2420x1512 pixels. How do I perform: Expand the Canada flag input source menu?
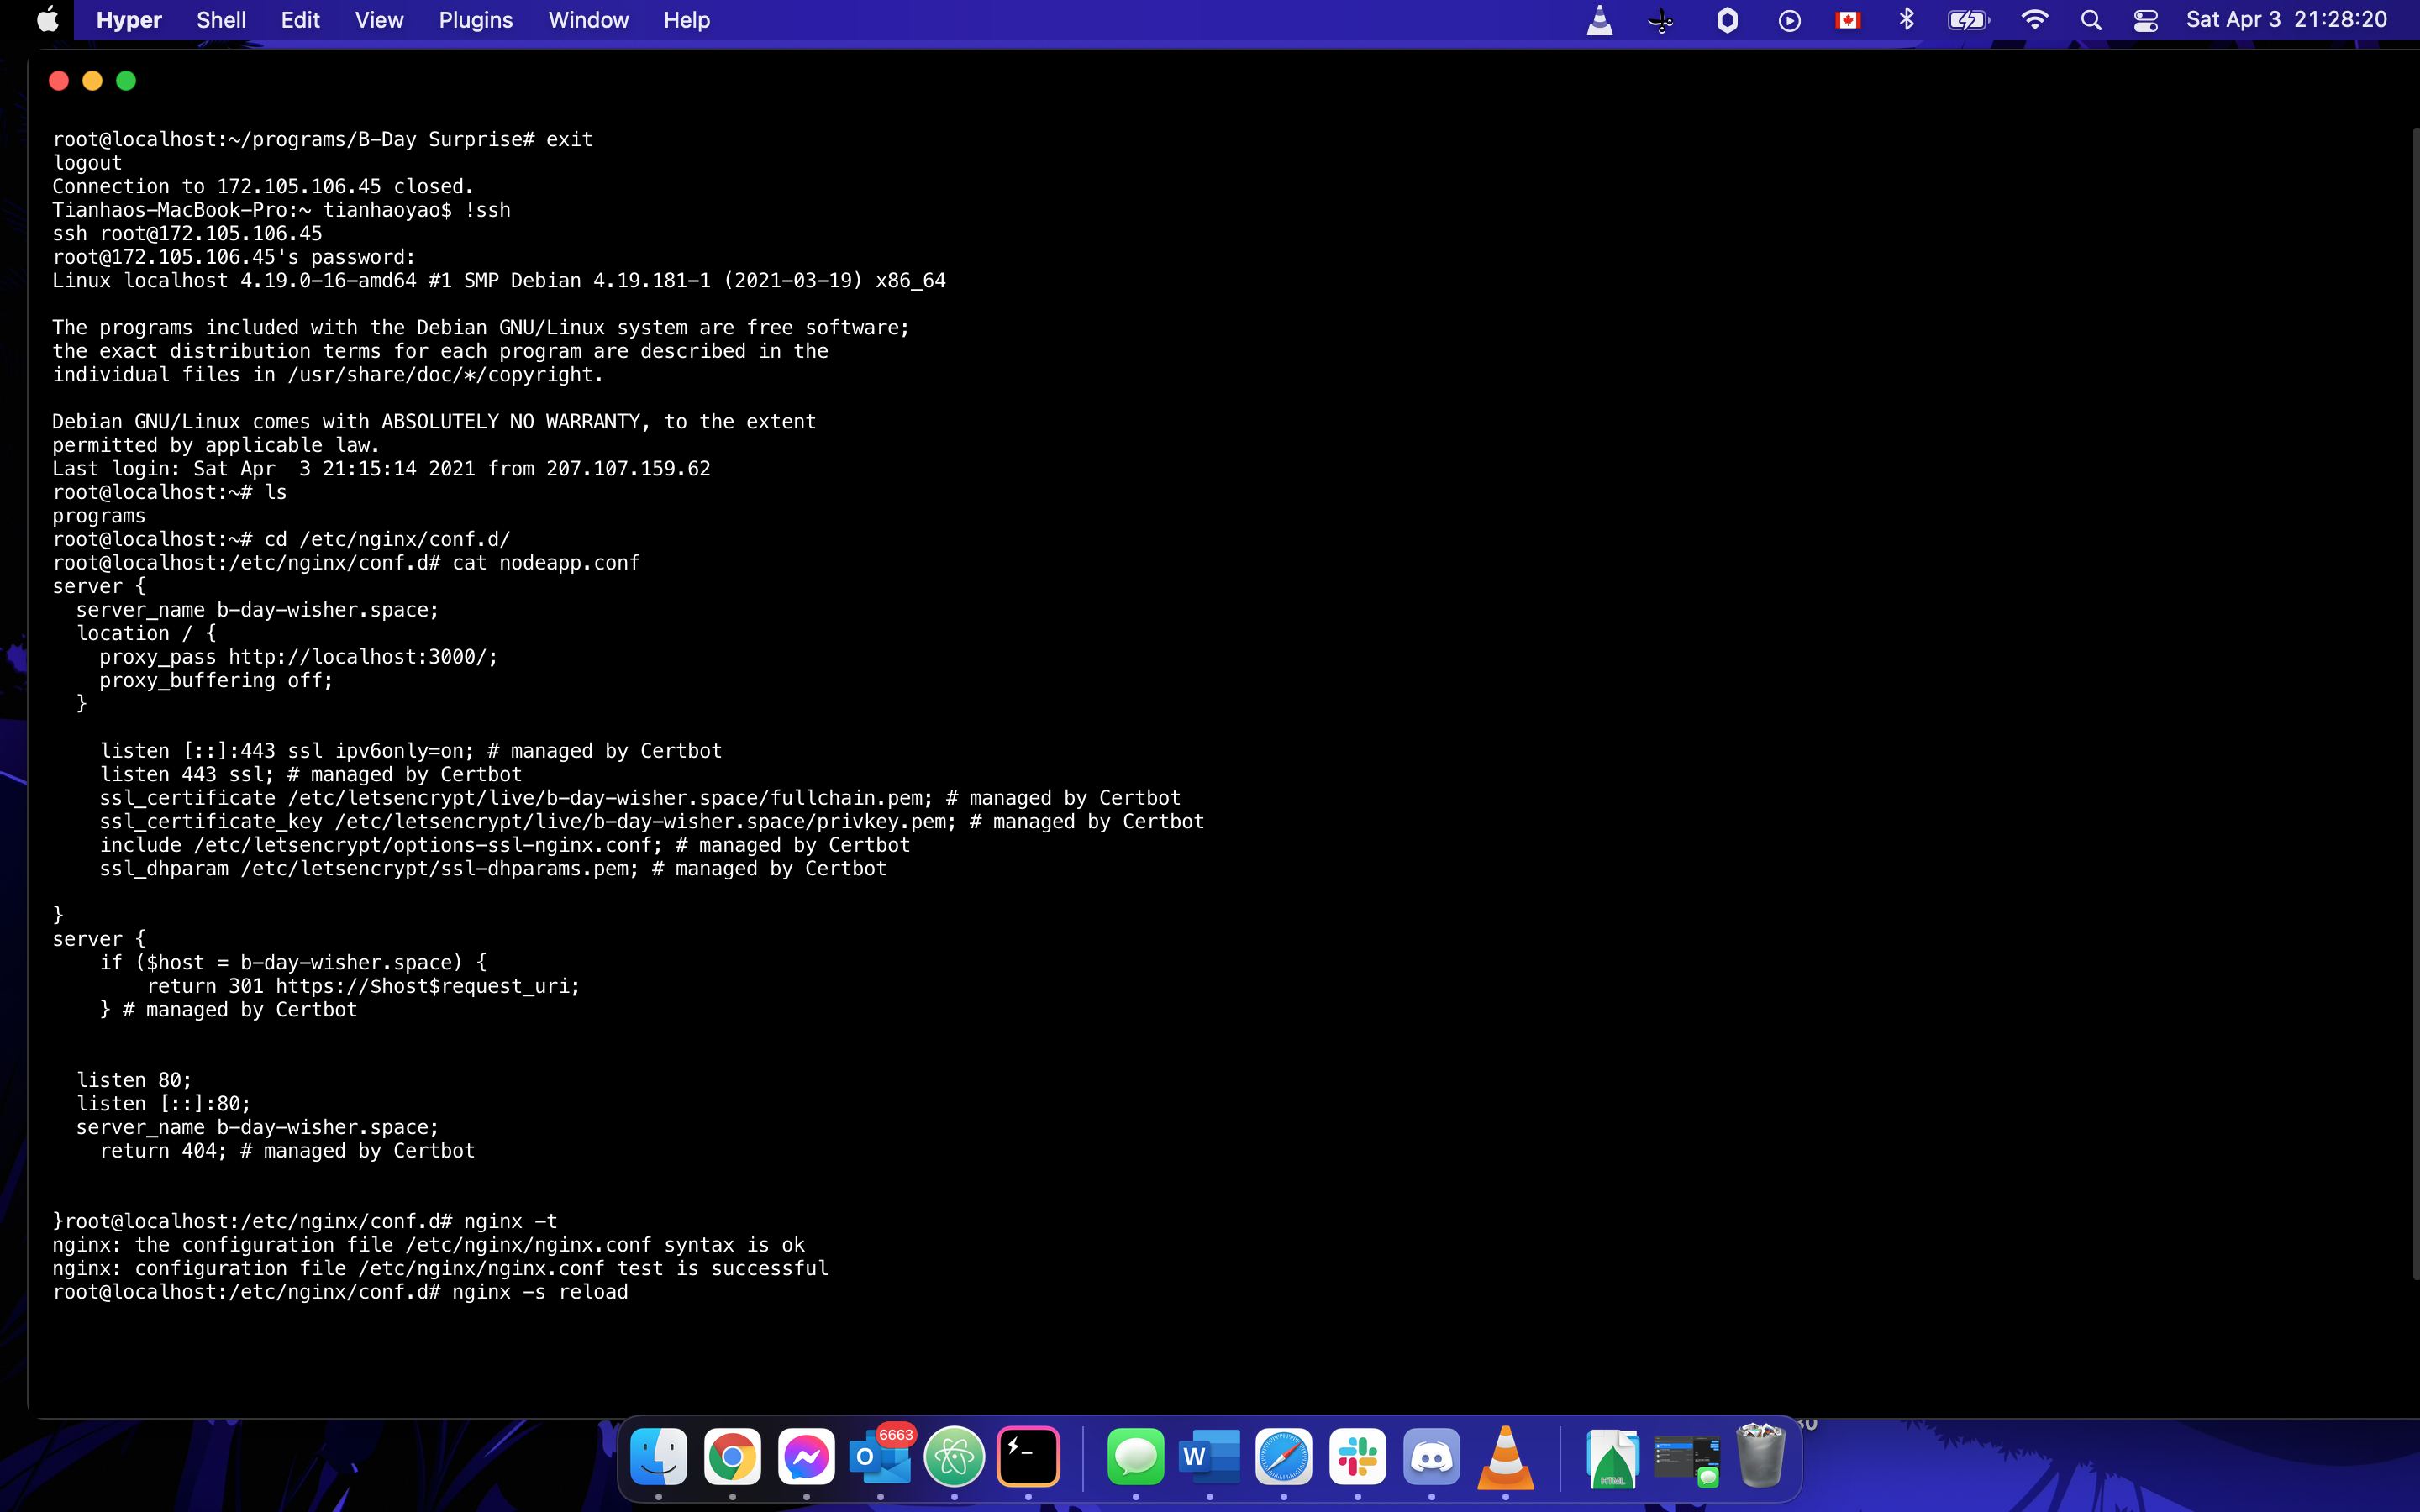click(1847, 20)
